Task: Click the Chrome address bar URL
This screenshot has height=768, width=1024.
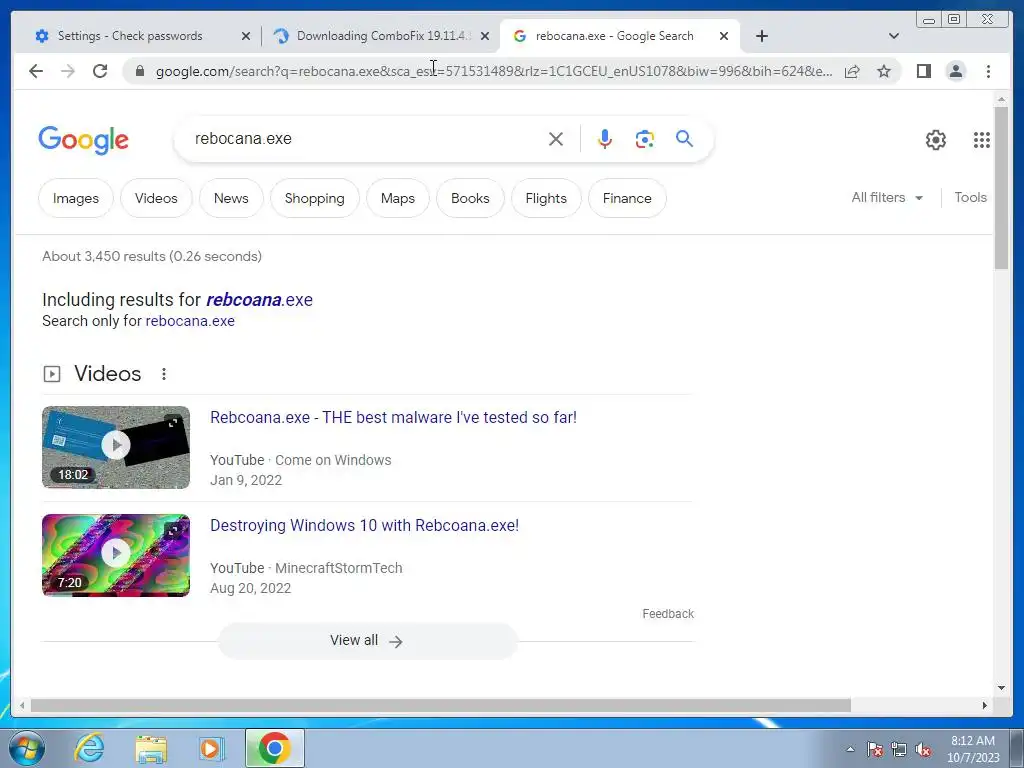Action: coord(494,71)
